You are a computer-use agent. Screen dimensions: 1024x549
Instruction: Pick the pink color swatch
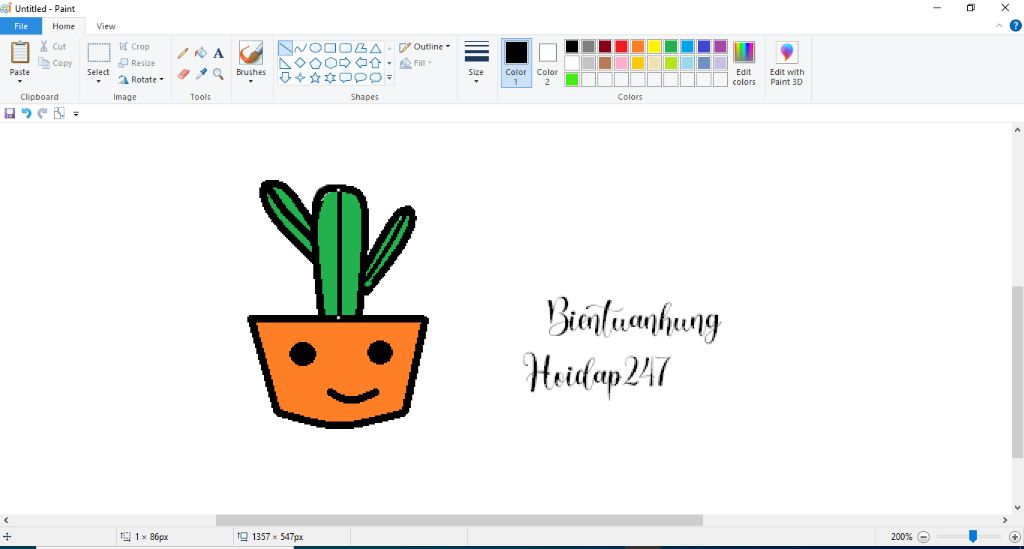point(621,63)
